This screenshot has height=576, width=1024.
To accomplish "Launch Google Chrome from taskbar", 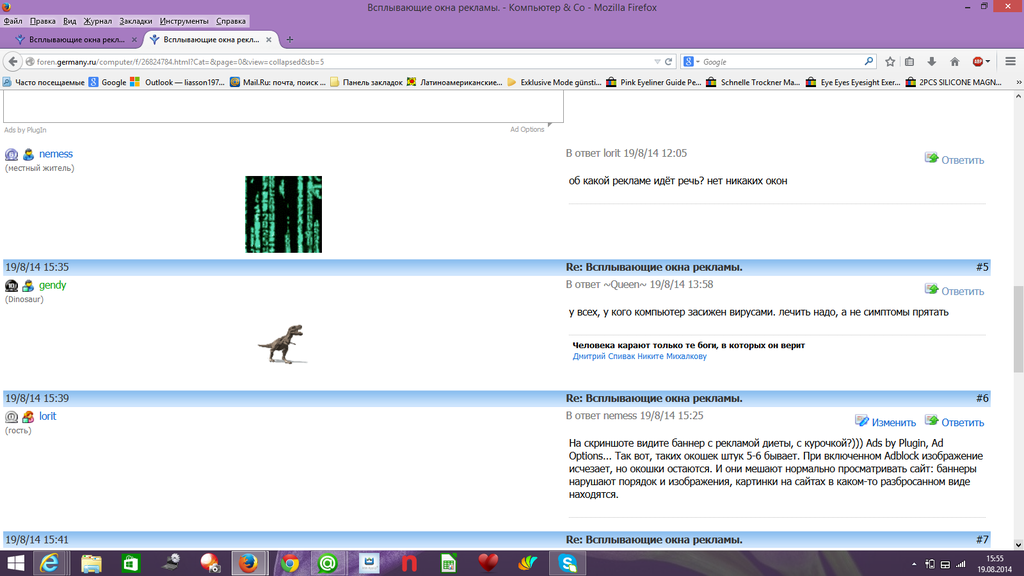I will [x=289, y=563].
